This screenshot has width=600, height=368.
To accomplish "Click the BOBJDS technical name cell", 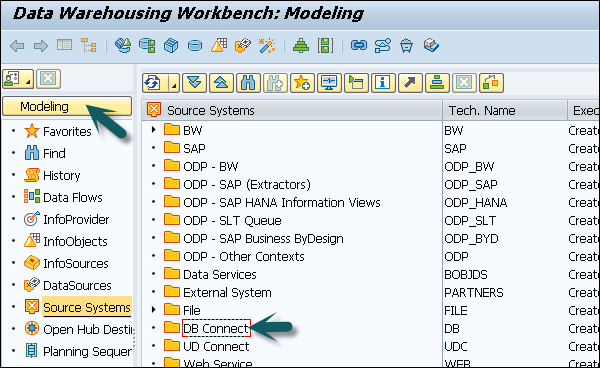I will pos(466,274).
